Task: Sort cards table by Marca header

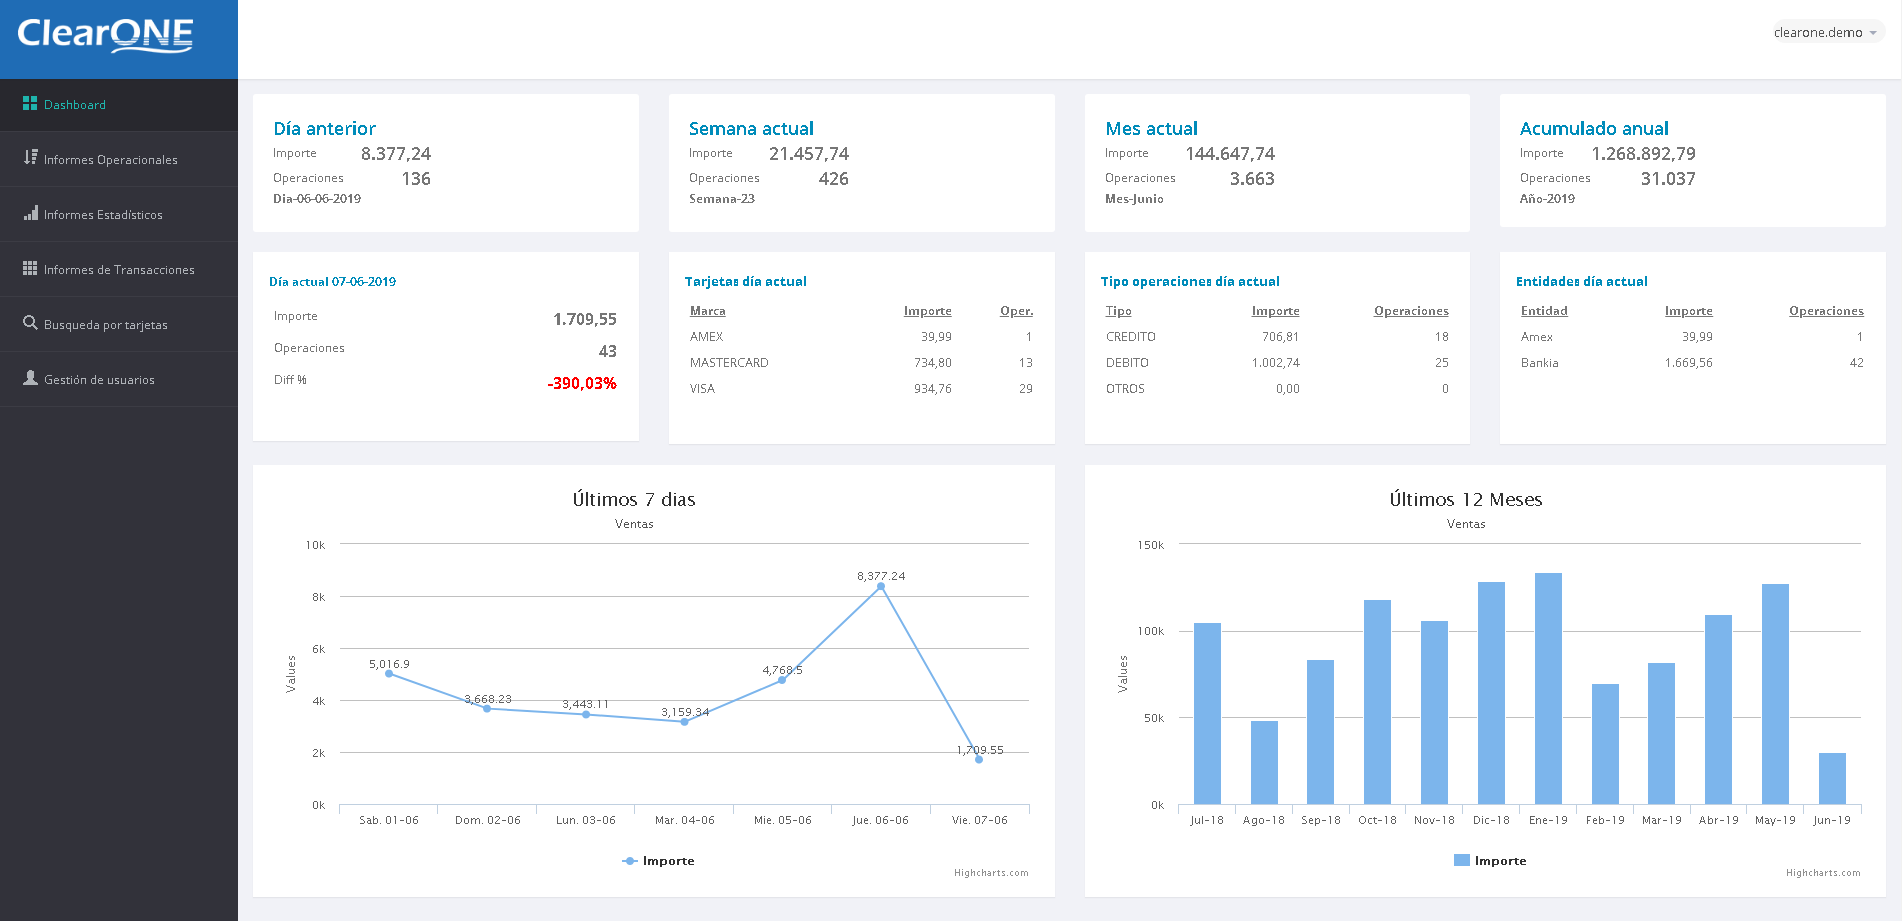Action: tap(707, 311)
